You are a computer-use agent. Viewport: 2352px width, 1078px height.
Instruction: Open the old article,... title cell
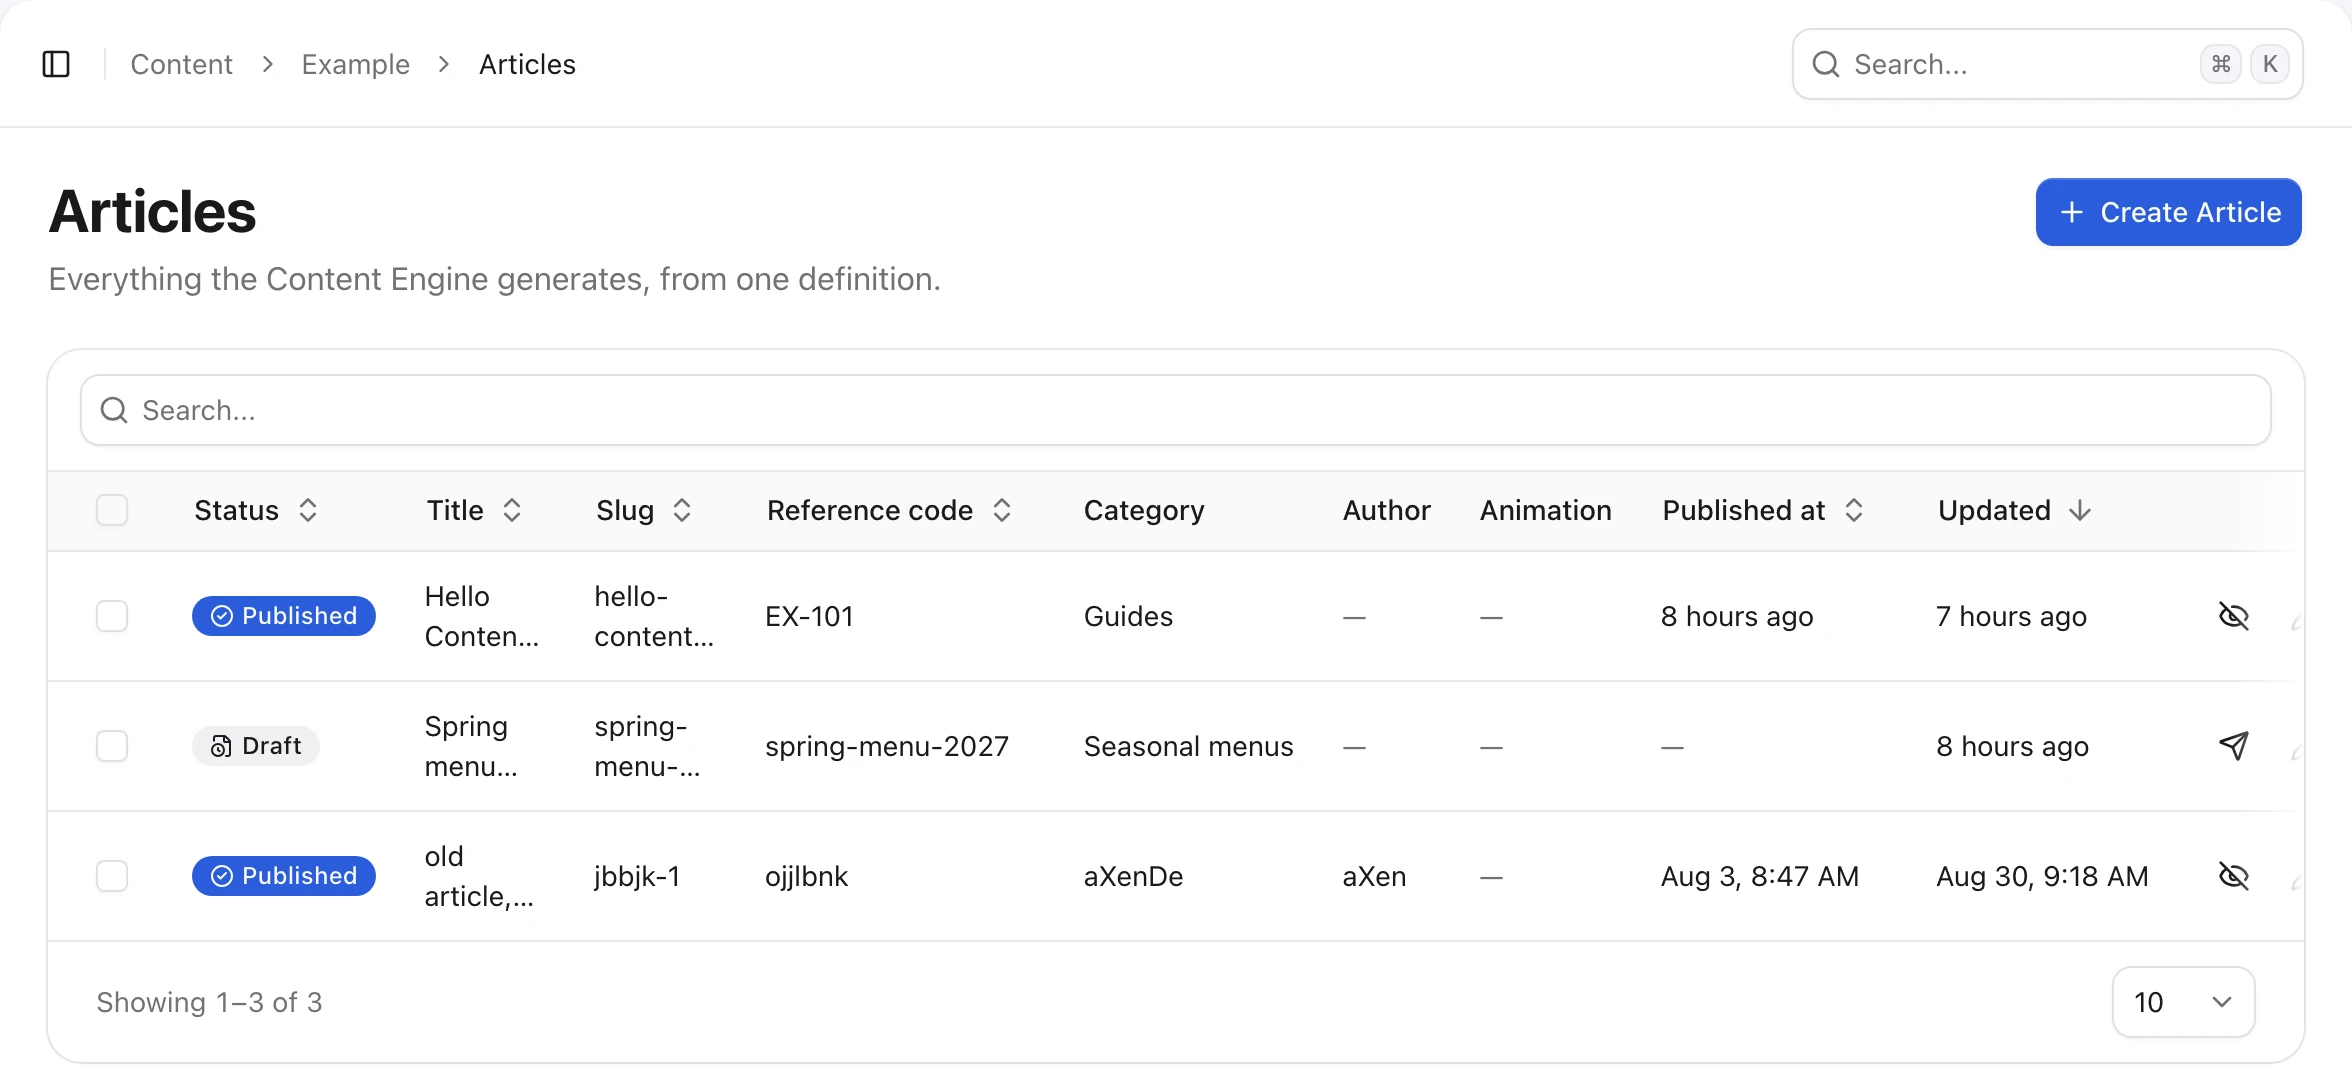coord(479,876)
